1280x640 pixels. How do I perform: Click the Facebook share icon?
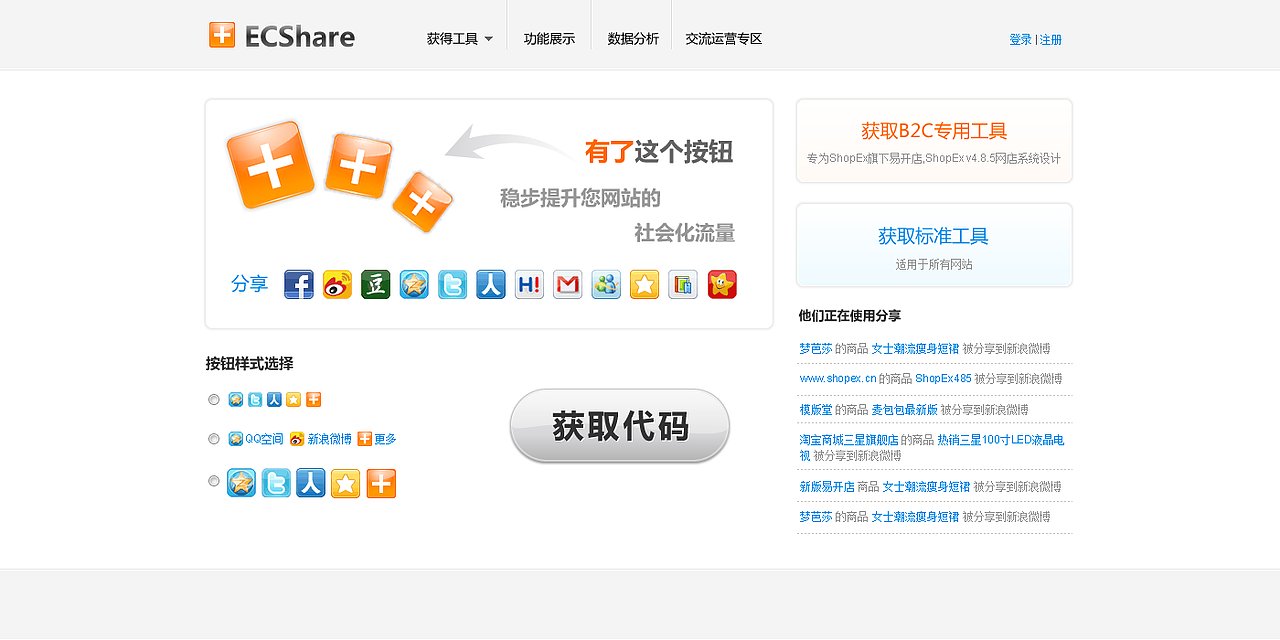[299, 285]
